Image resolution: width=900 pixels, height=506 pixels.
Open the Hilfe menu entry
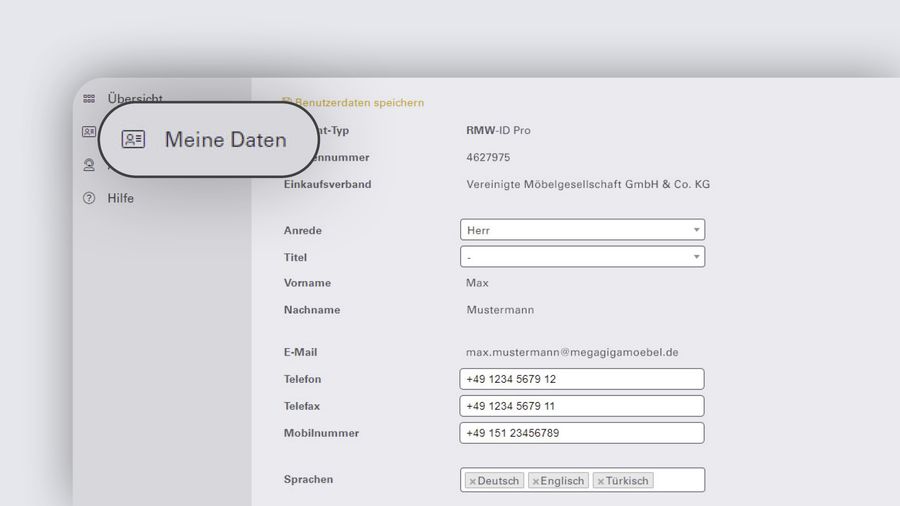tap(121, 198)
